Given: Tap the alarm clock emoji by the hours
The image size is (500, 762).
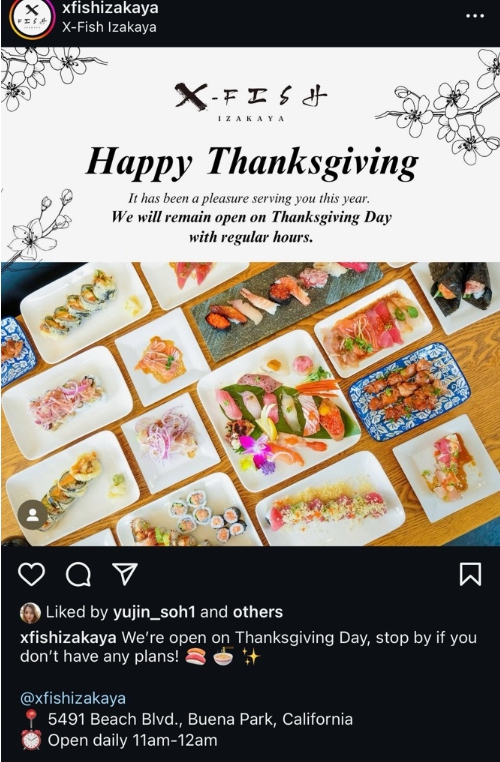Looking at the screenshot, I should [31, 740].
